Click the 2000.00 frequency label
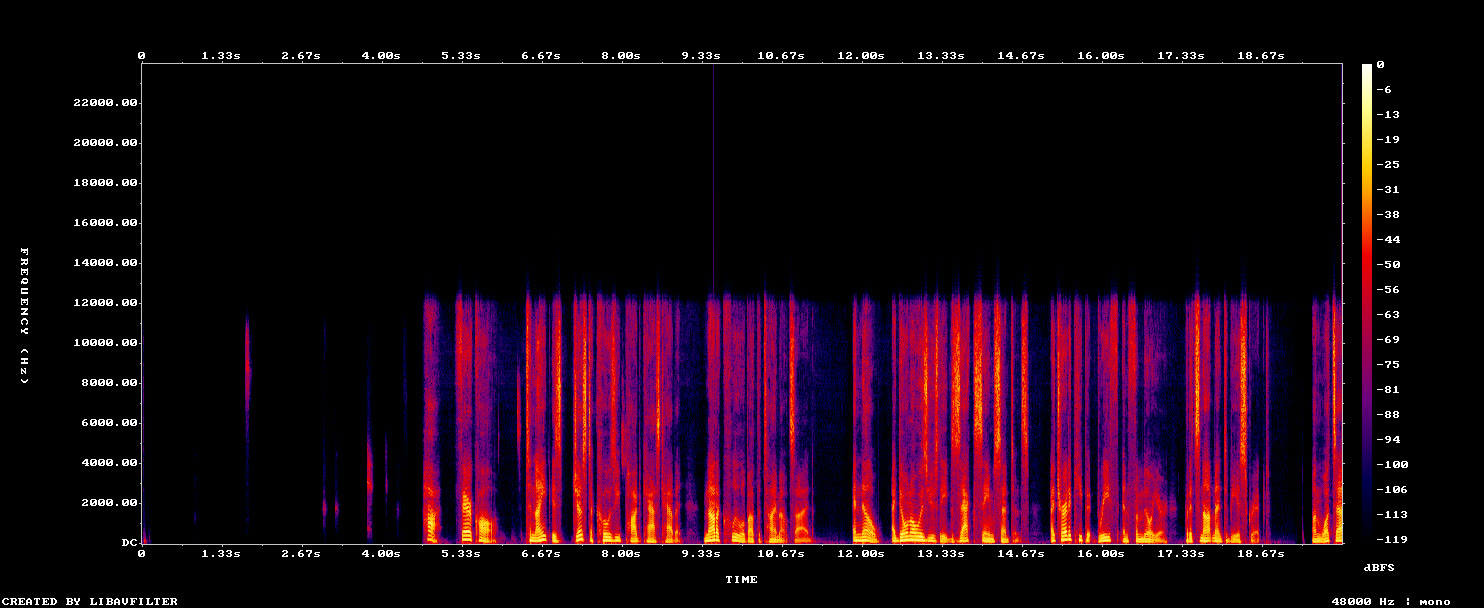Screen dimensions: 1484x608 109,503
